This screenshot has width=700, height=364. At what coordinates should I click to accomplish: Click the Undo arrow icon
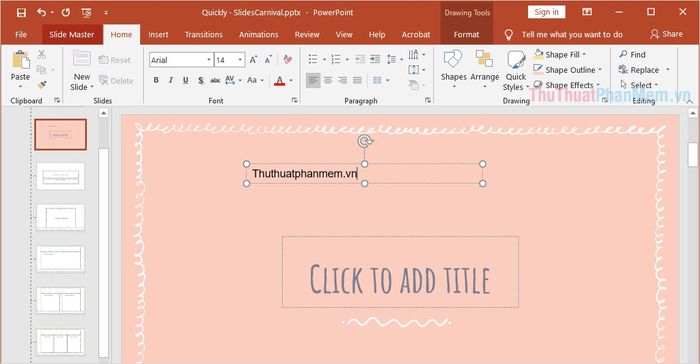(x=42, y=13)
